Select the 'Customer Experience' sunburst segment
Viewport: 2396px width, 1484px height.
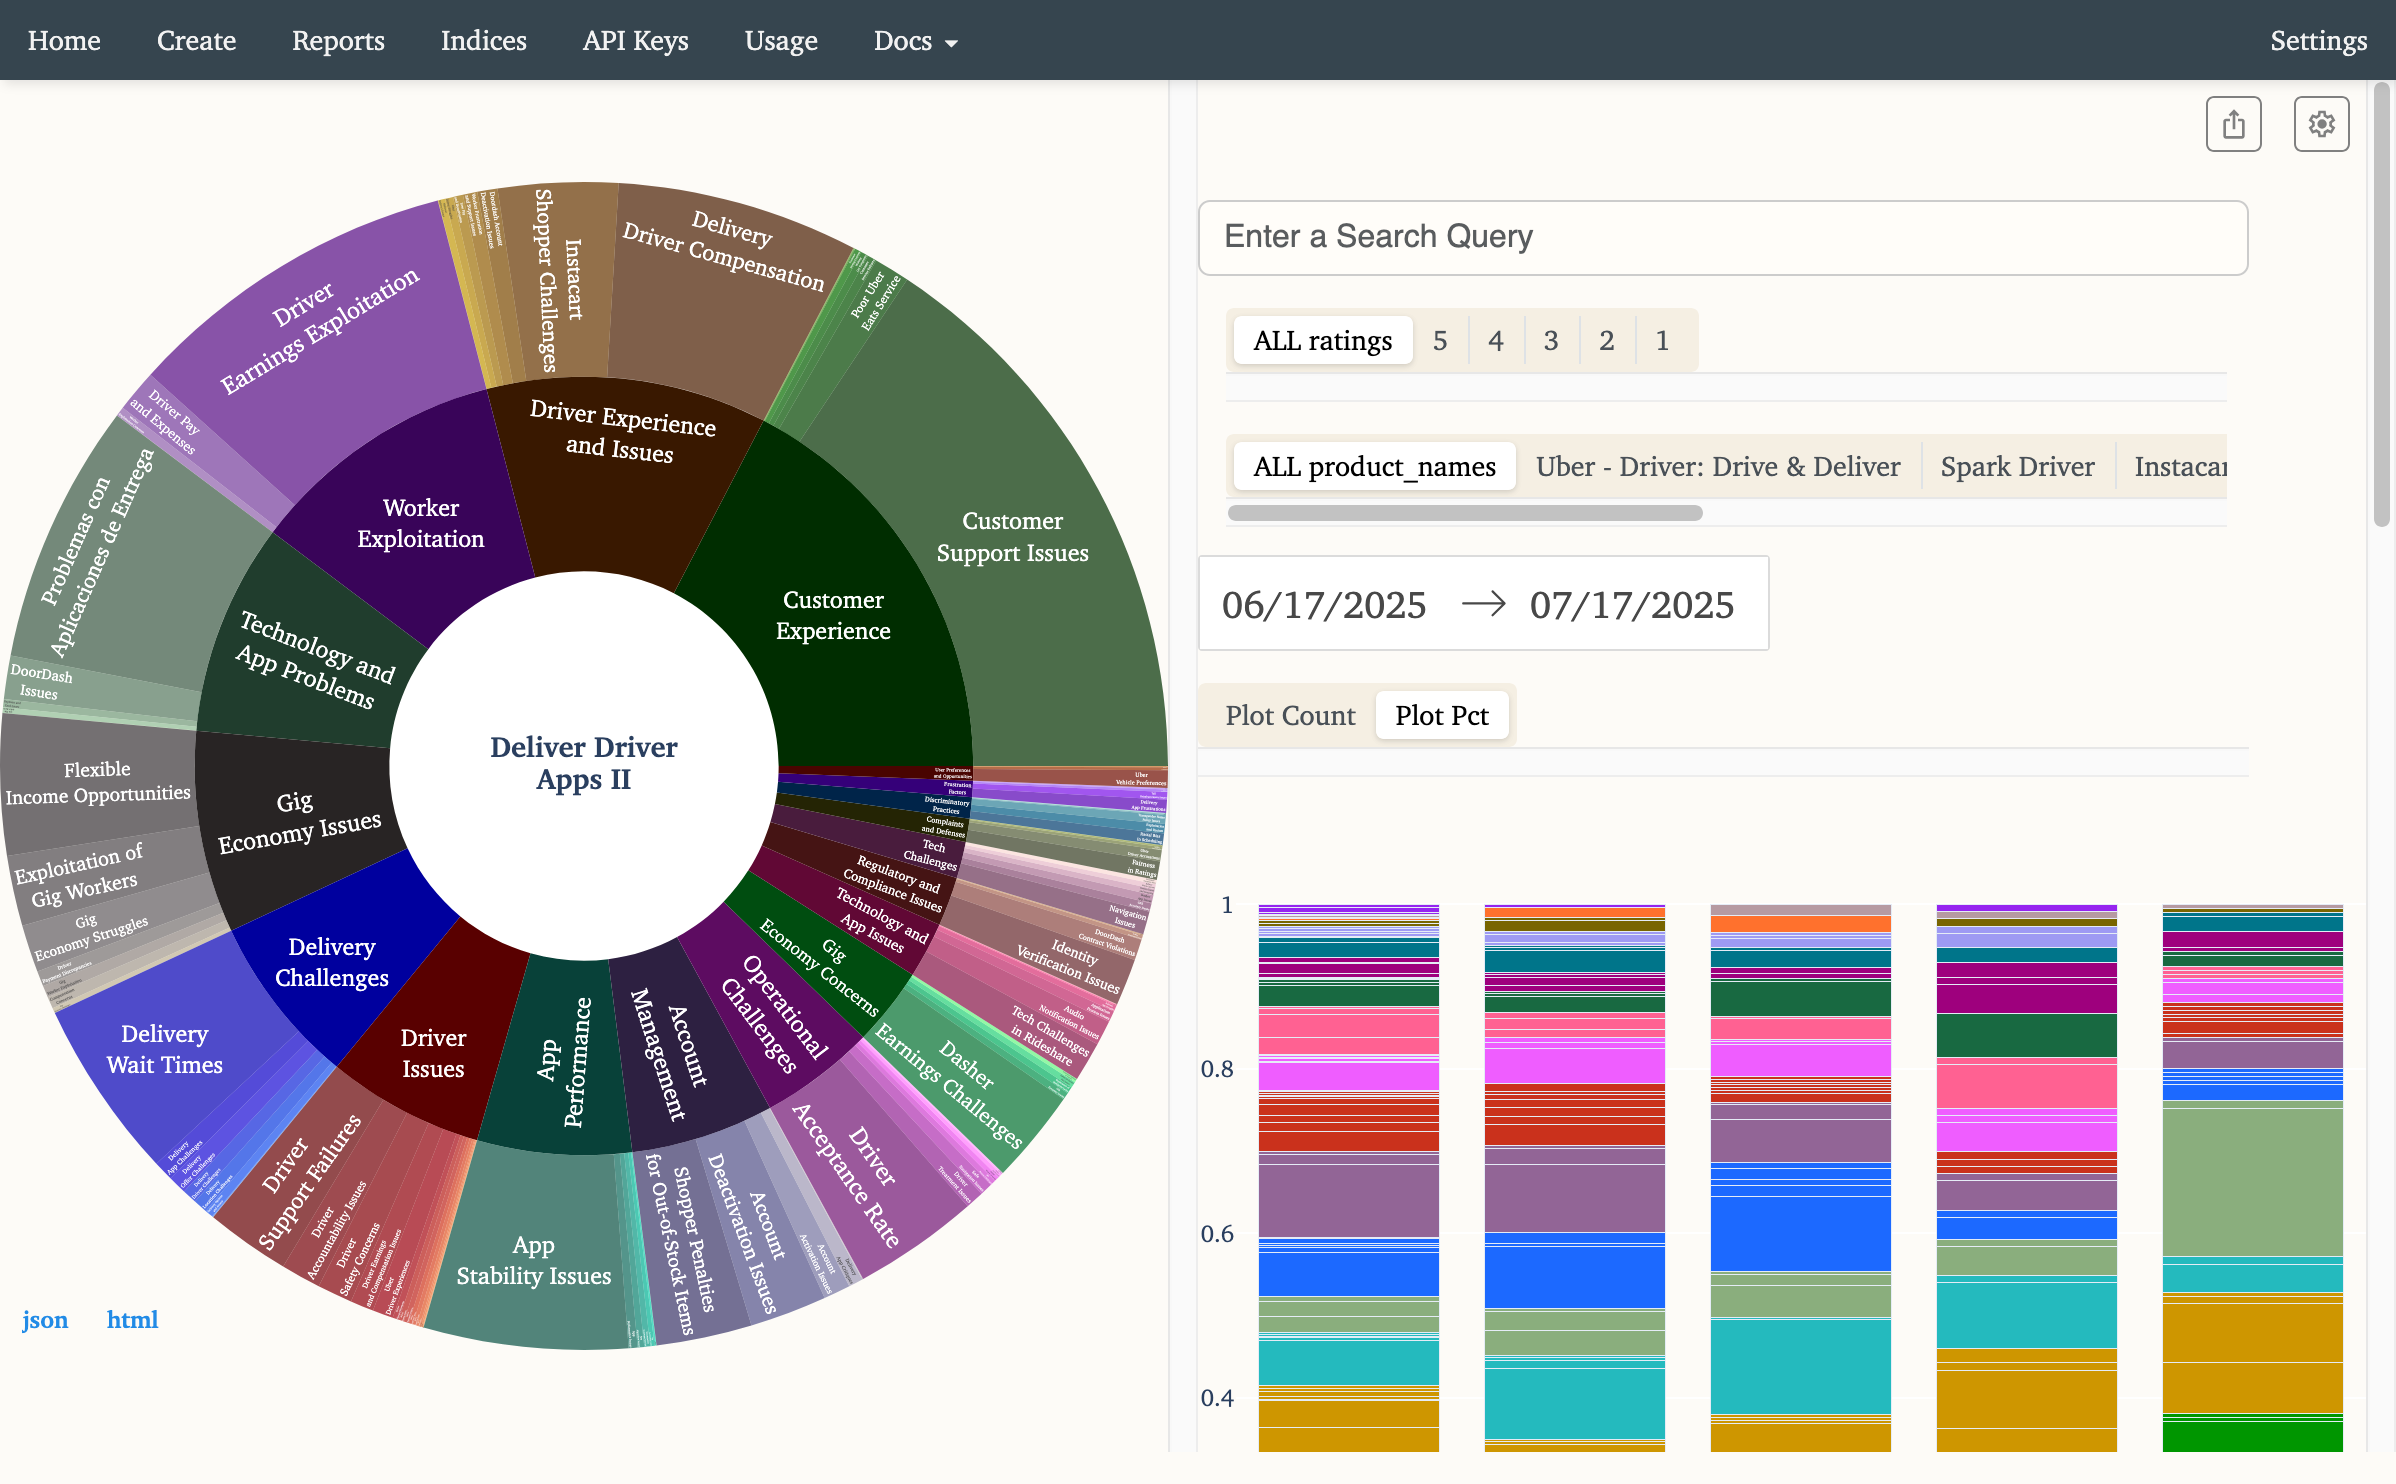pos(833,615)
